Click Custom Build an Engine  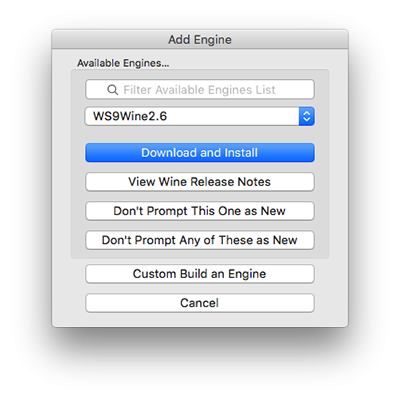pyautogui.click(x=200, y=274)
